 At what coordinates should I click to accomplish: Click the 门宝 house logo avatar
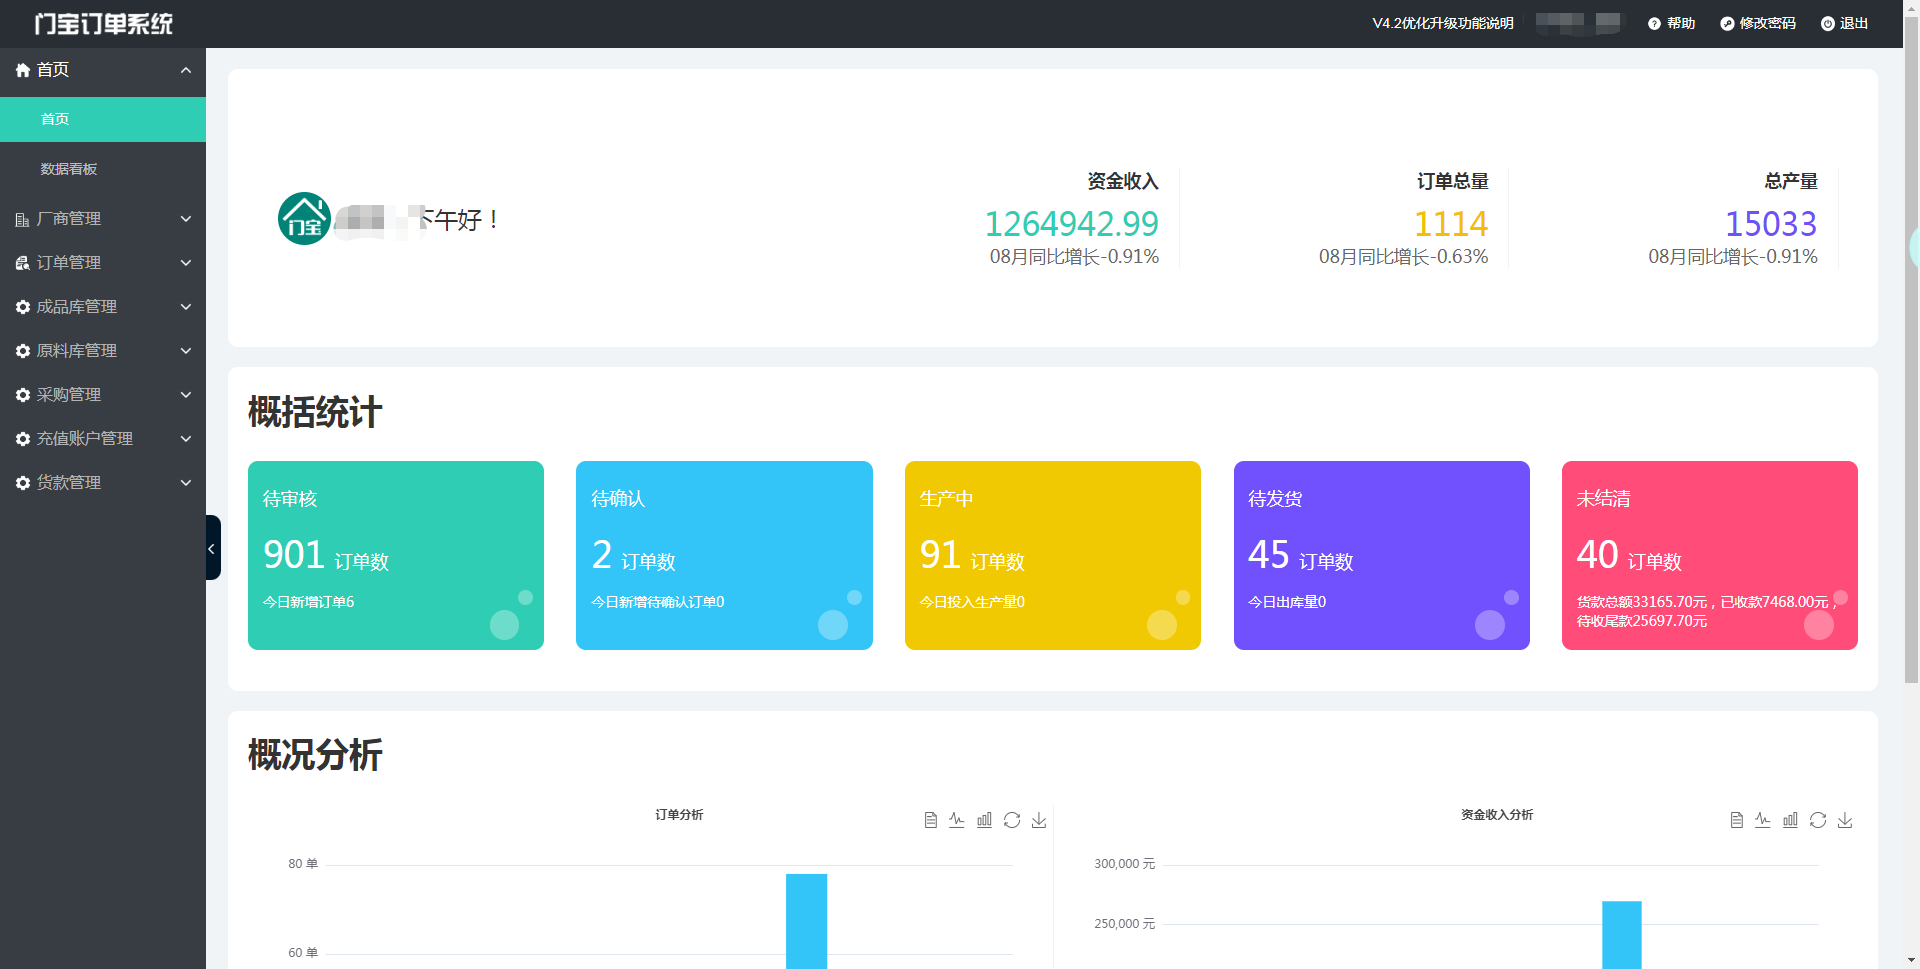click(x=304, y=218)
